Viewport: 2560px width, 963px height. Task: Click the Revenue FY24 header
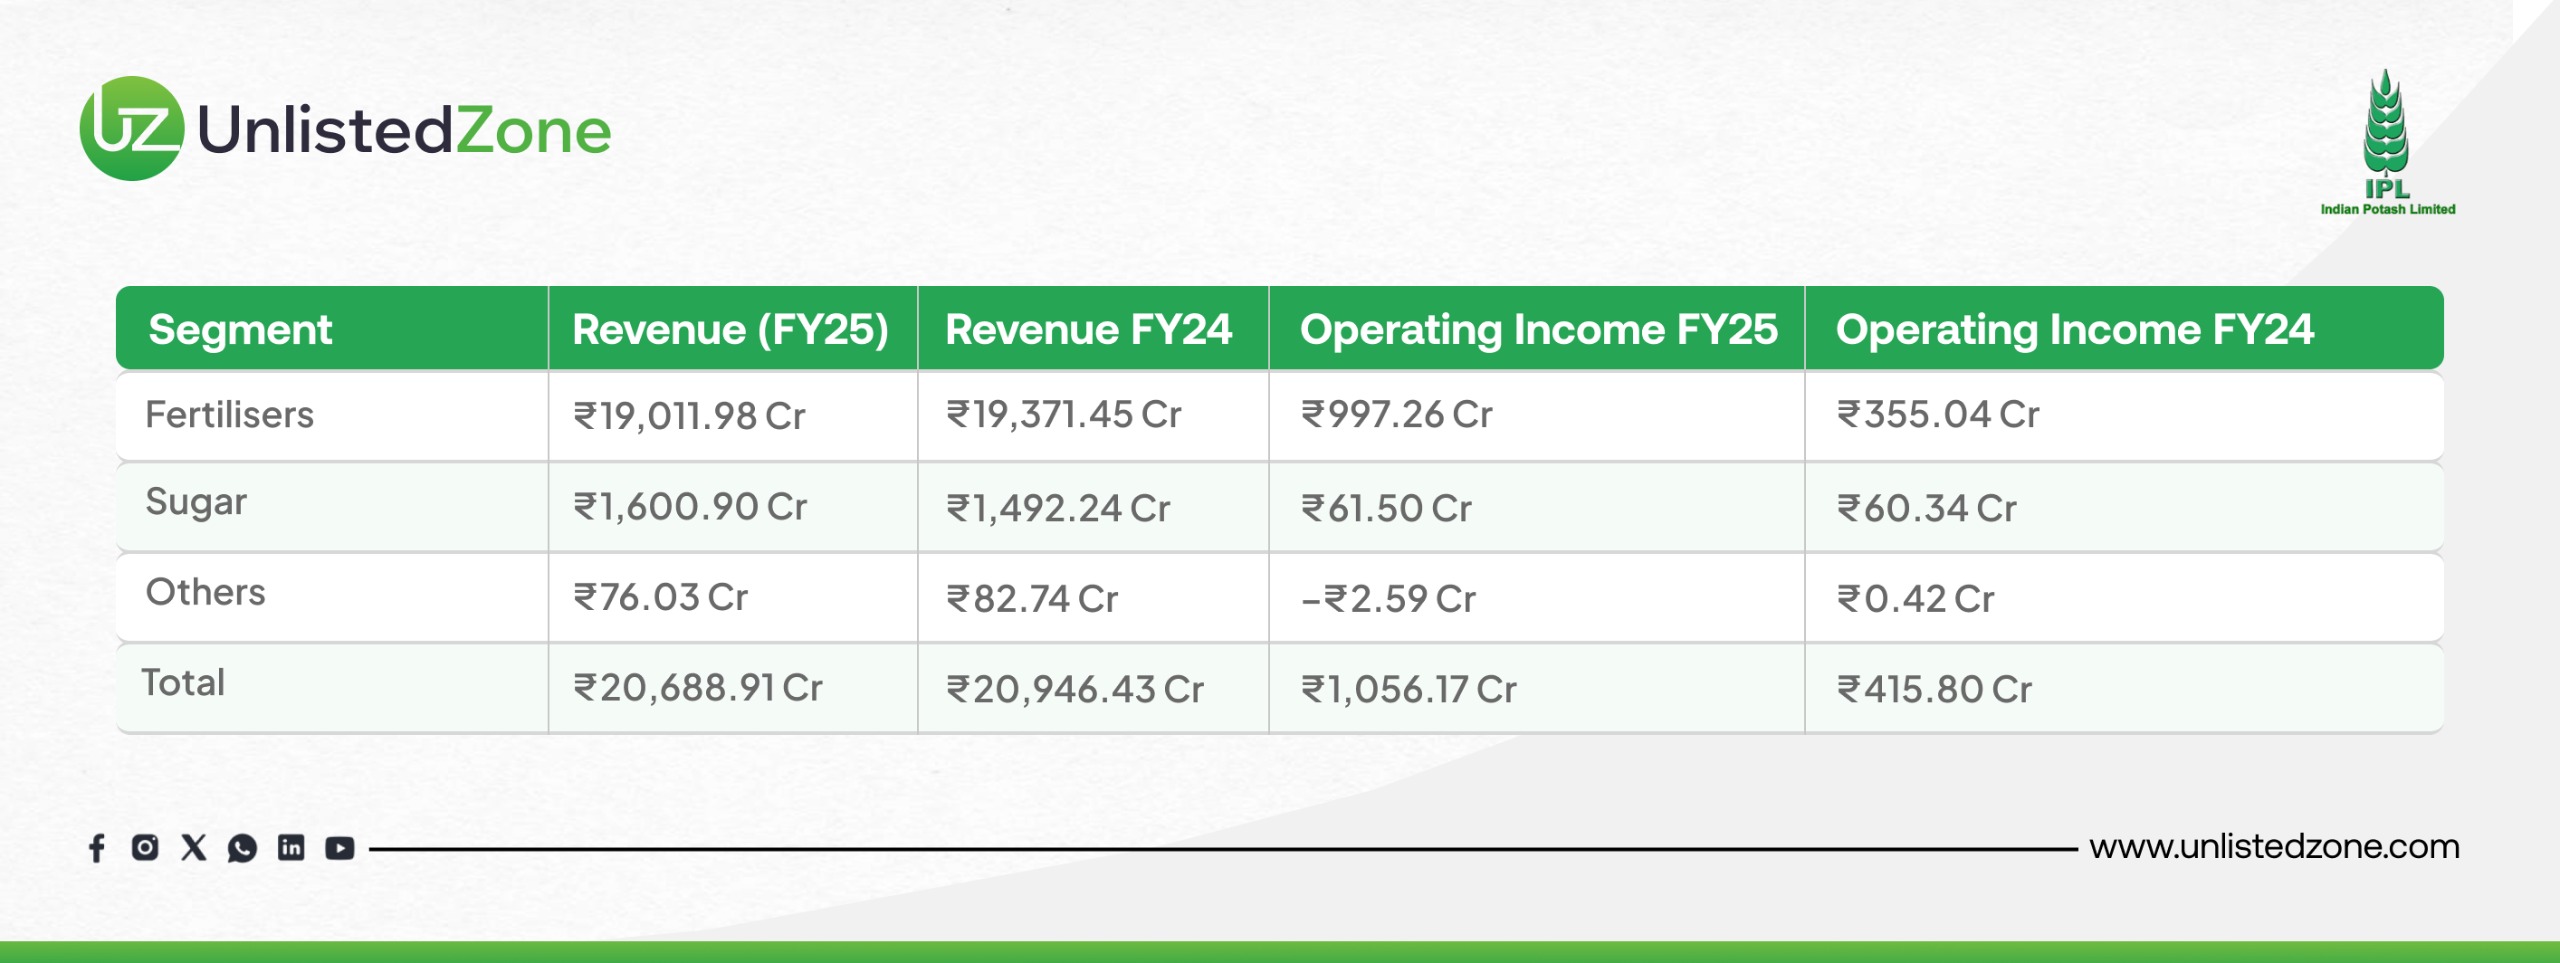pos(1089,330)
